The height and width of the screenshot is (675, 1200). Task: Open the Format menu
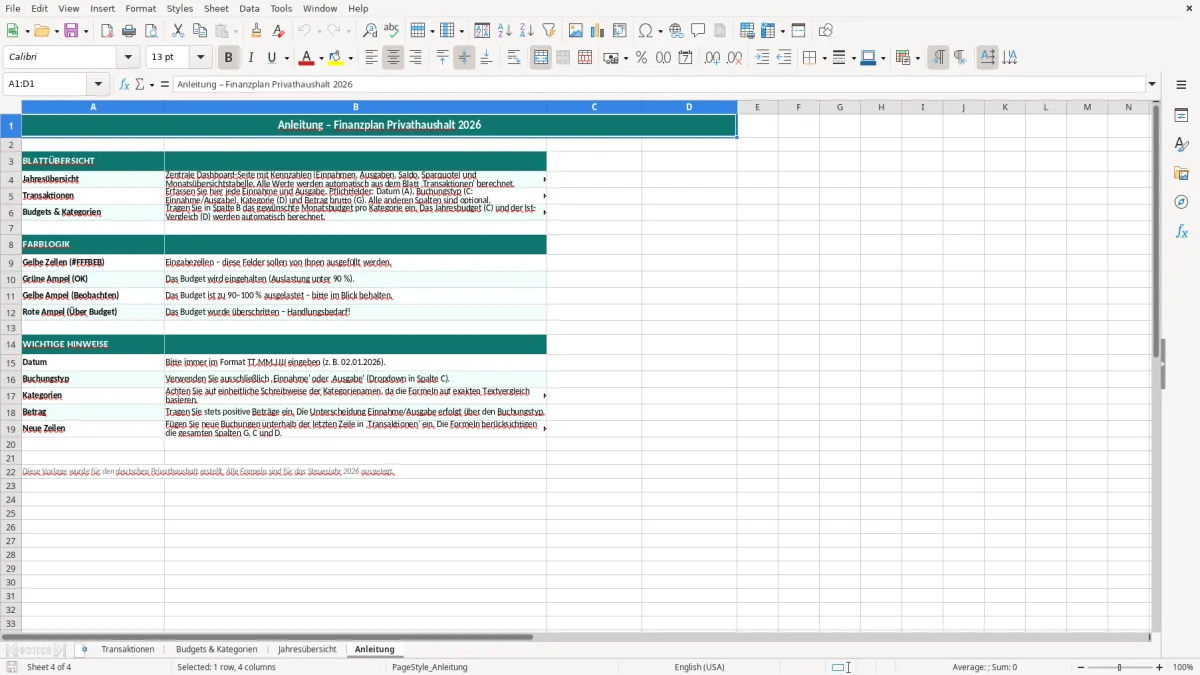[140, 8]
